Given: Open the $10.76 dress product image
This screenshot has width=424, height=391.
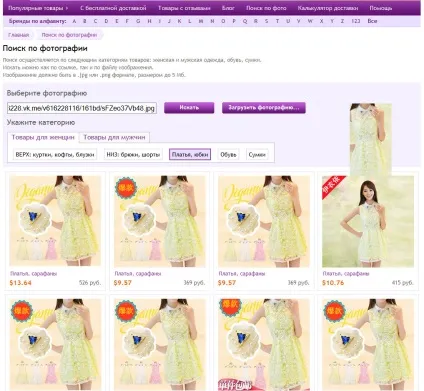Looking at the screenshot, I should [368, 221].
